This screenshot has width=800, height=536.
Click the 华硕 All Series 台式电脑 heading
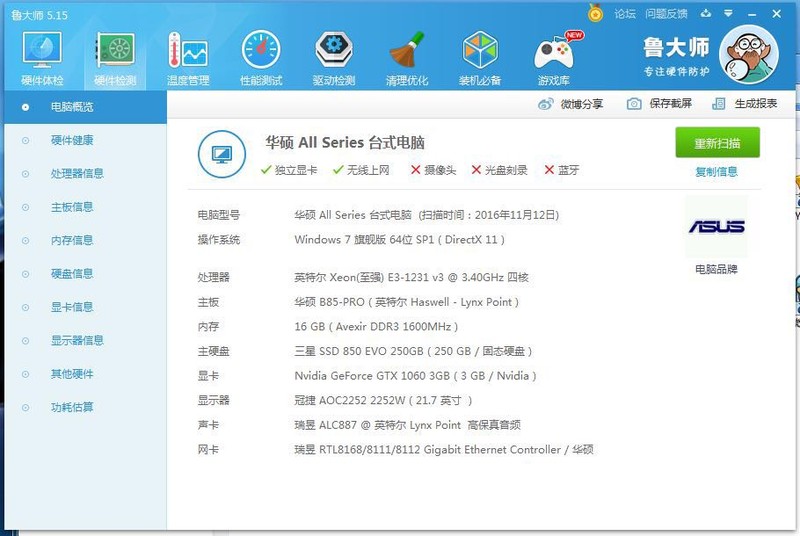pos(345,142)
